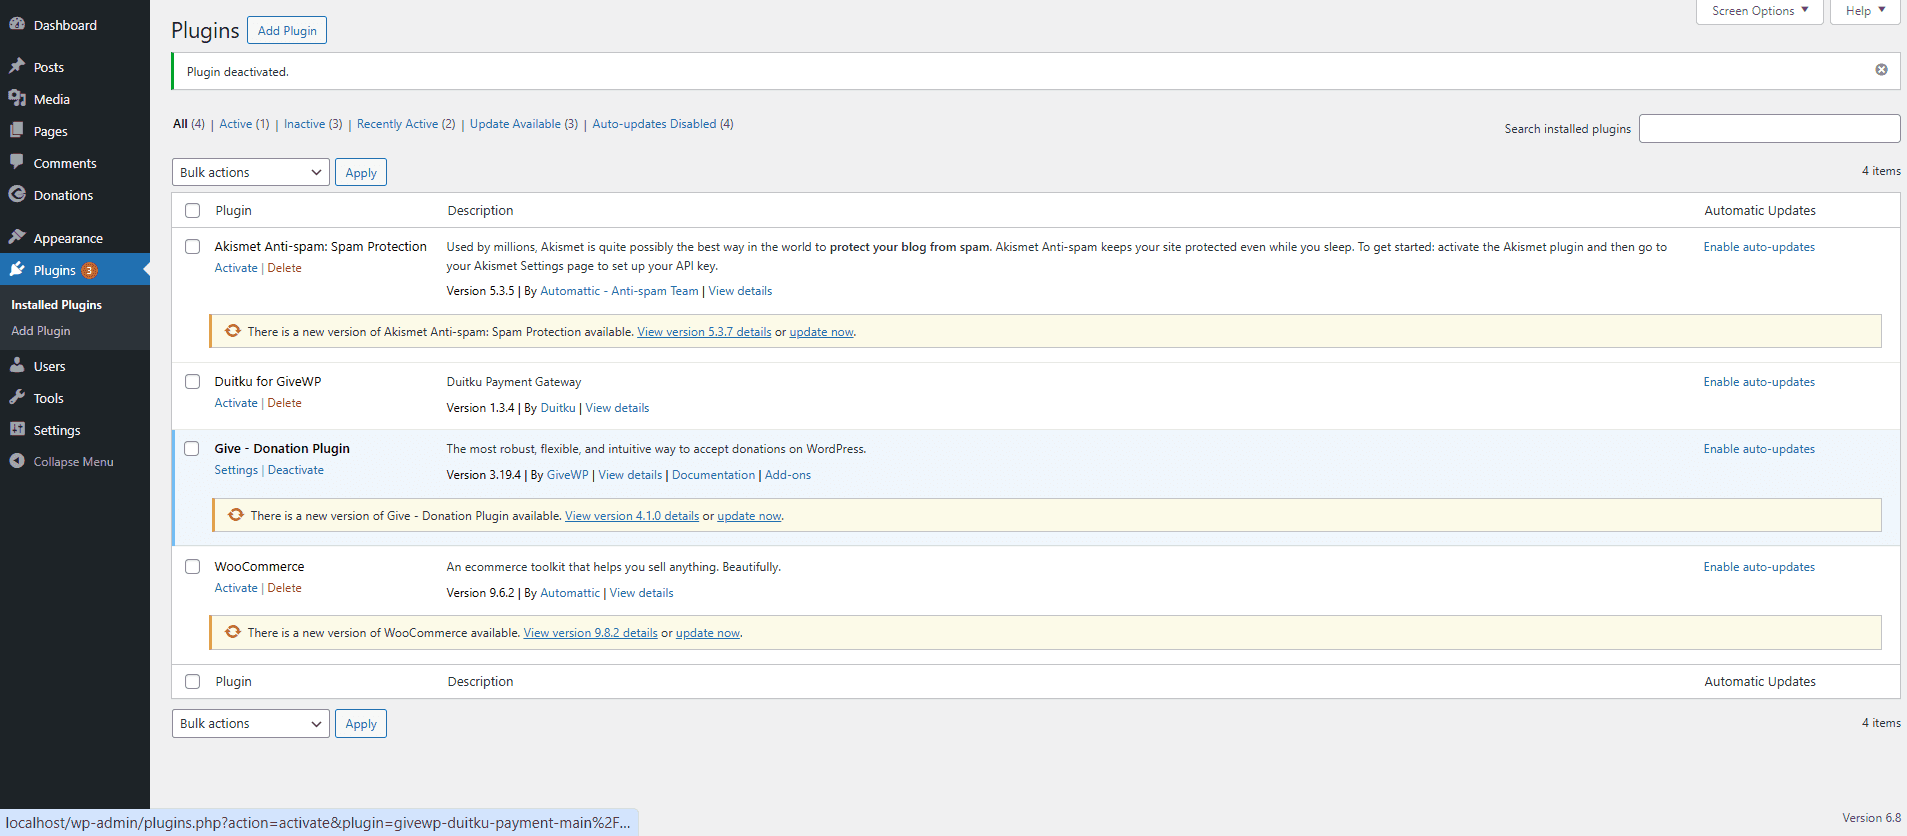This screenshot has height=836, width=1907.
Task: Click the WooCommerce update refresh icon
Action: [x=233, y=632]
